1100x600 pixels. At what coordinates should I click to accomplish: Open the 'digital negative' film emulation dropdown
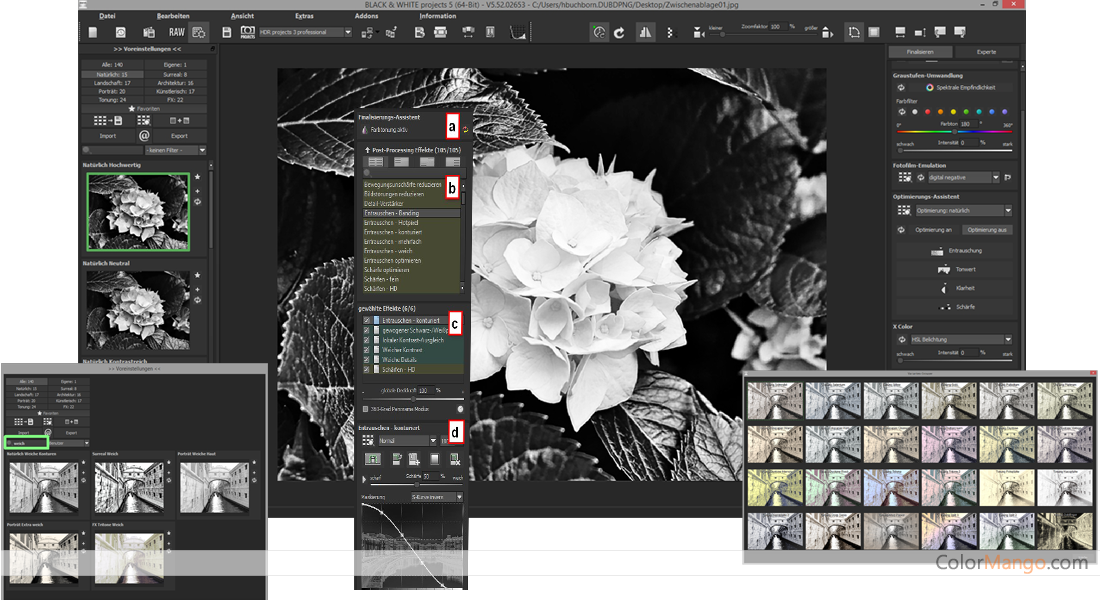(x=963, y=178)
